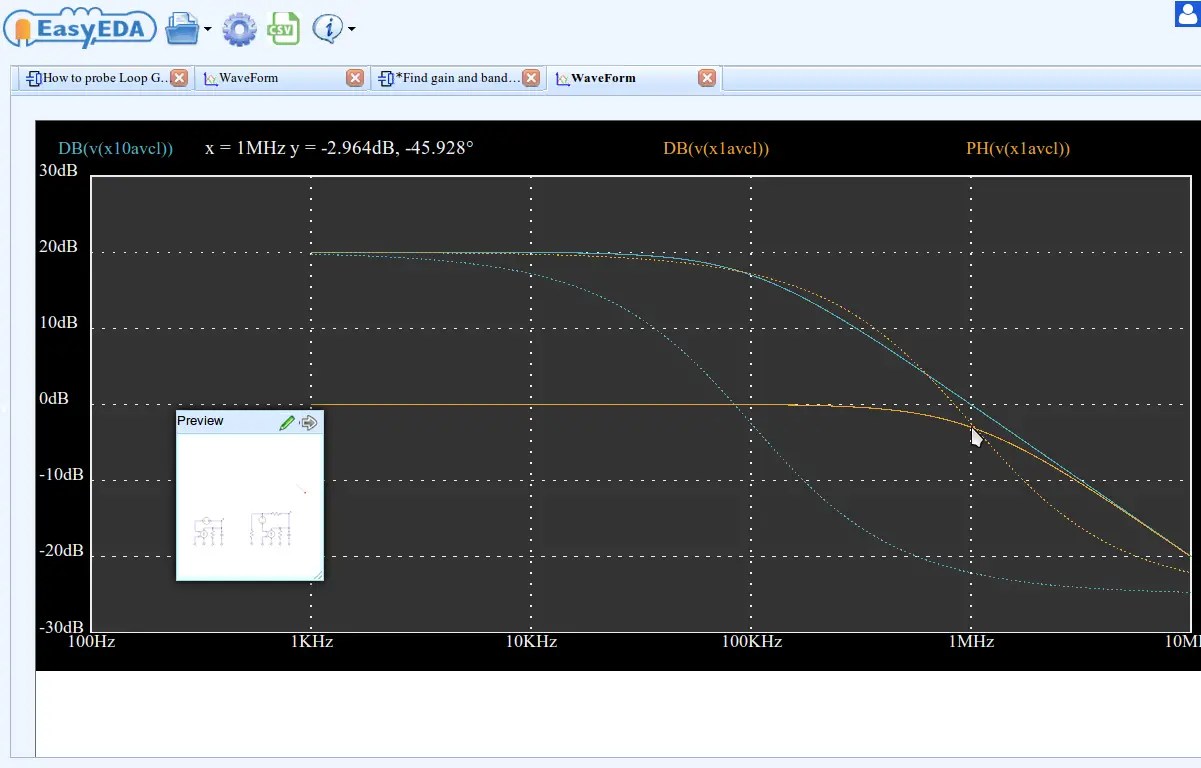The image size is (1201, 768).
Task: Open the user account icon
Action: click(x=1187, y=14)
